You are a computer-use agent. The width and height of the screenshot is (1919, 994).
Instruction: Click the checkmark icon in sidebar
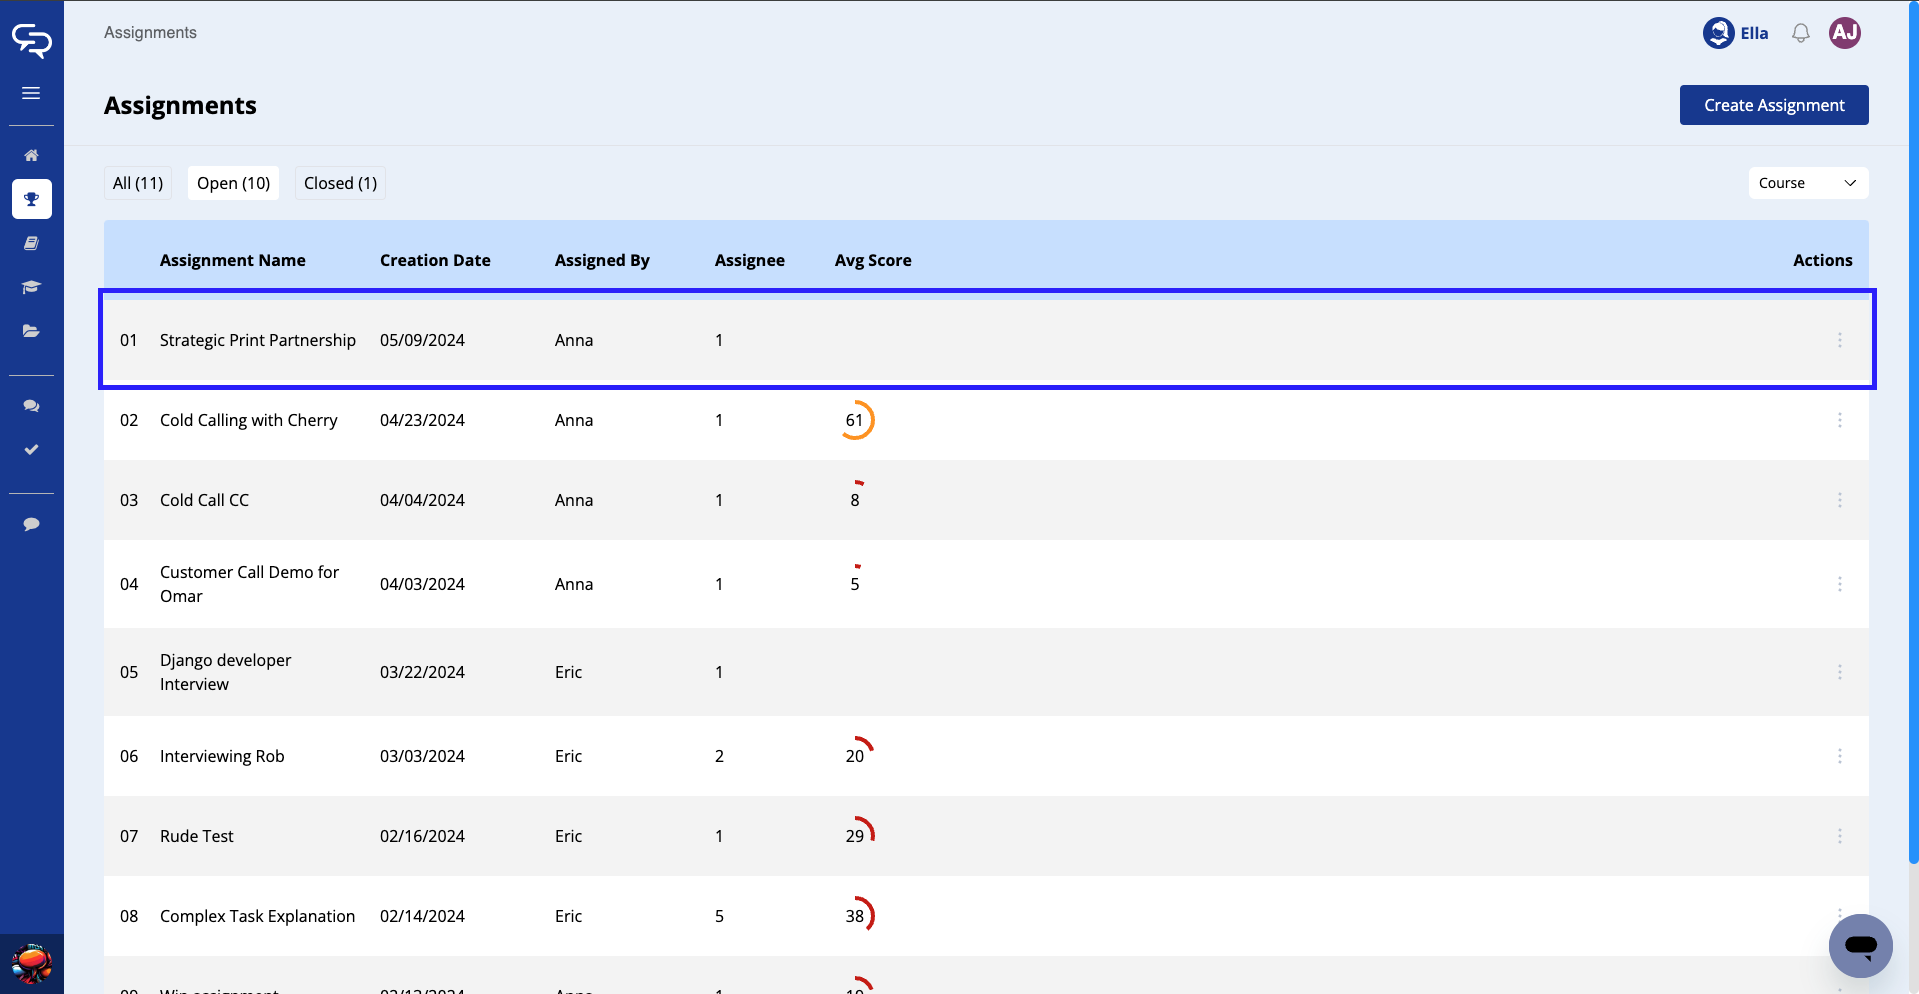[x=31, y=450]
